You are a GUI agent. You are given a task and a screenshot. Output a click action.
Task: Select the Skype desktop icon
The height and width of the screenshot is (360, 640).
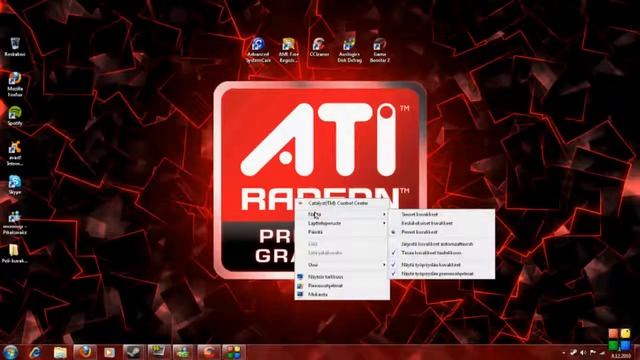[15, 185]
